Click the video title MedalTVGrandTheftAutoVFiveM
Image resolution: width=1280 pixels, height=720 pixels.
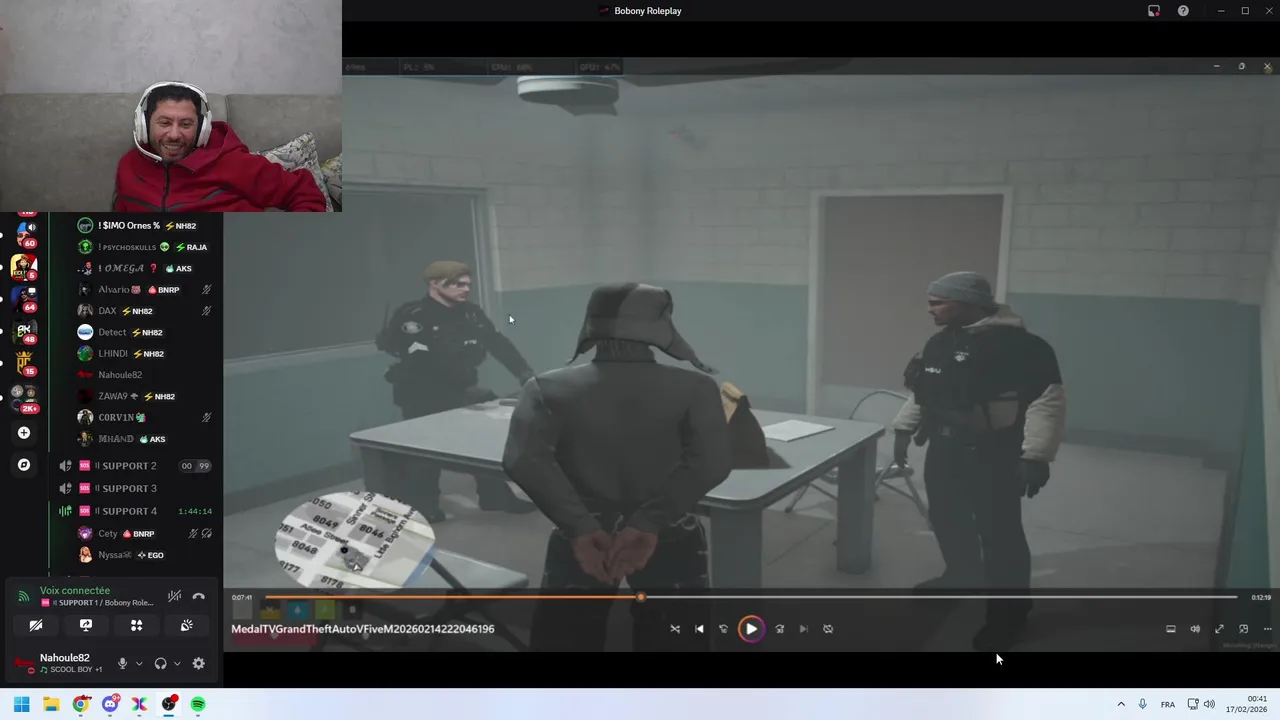coord(363,629)
